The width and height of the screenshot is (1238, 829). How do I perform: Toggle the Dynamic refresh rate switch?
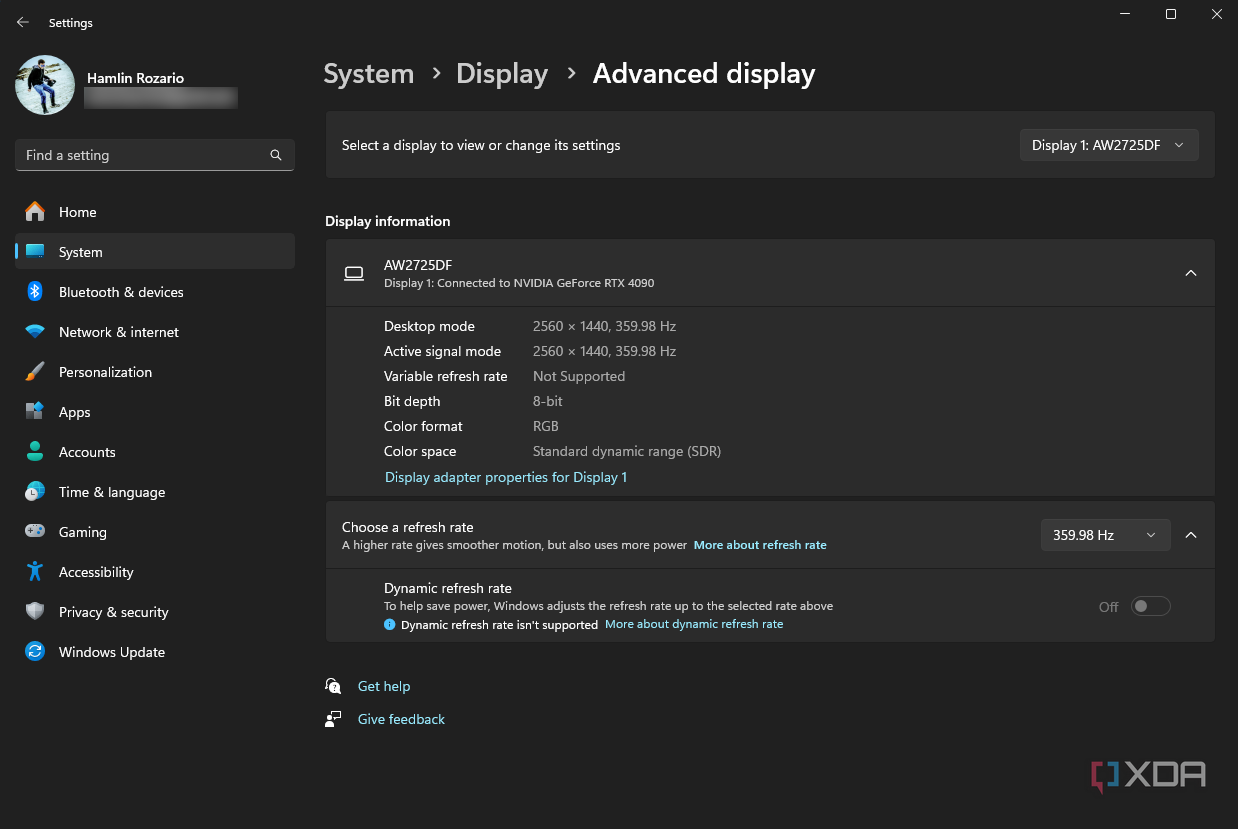(1150, 607)
